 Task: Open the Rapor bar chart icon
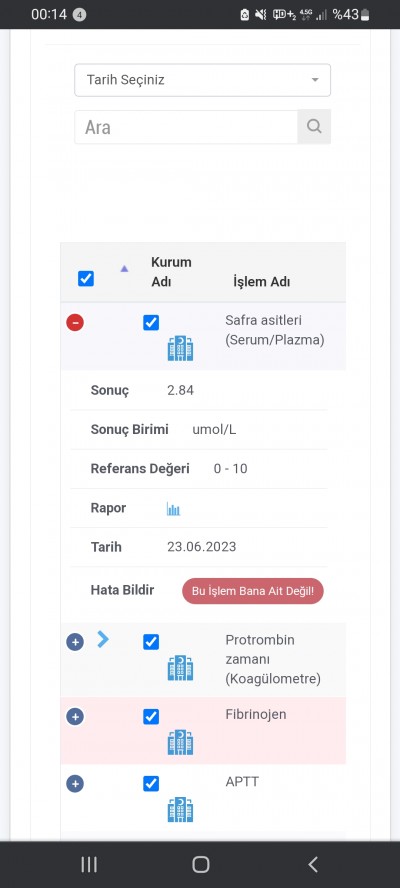(173, 509)
